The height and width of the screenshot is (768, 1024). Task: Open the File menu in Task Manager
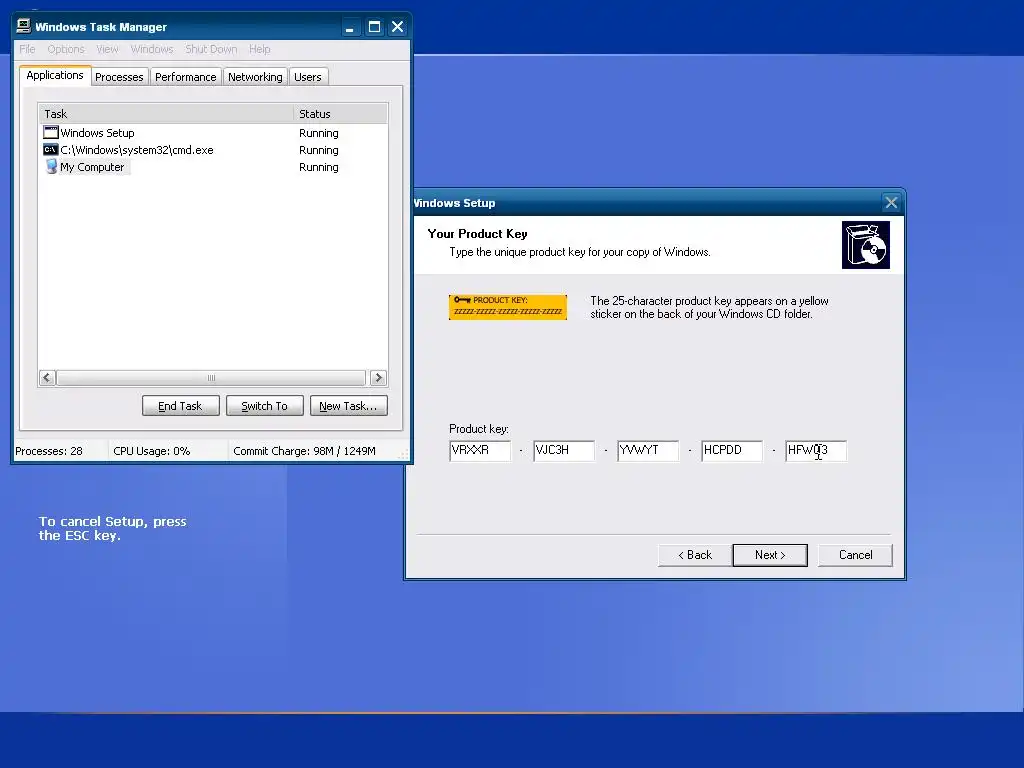27,49
